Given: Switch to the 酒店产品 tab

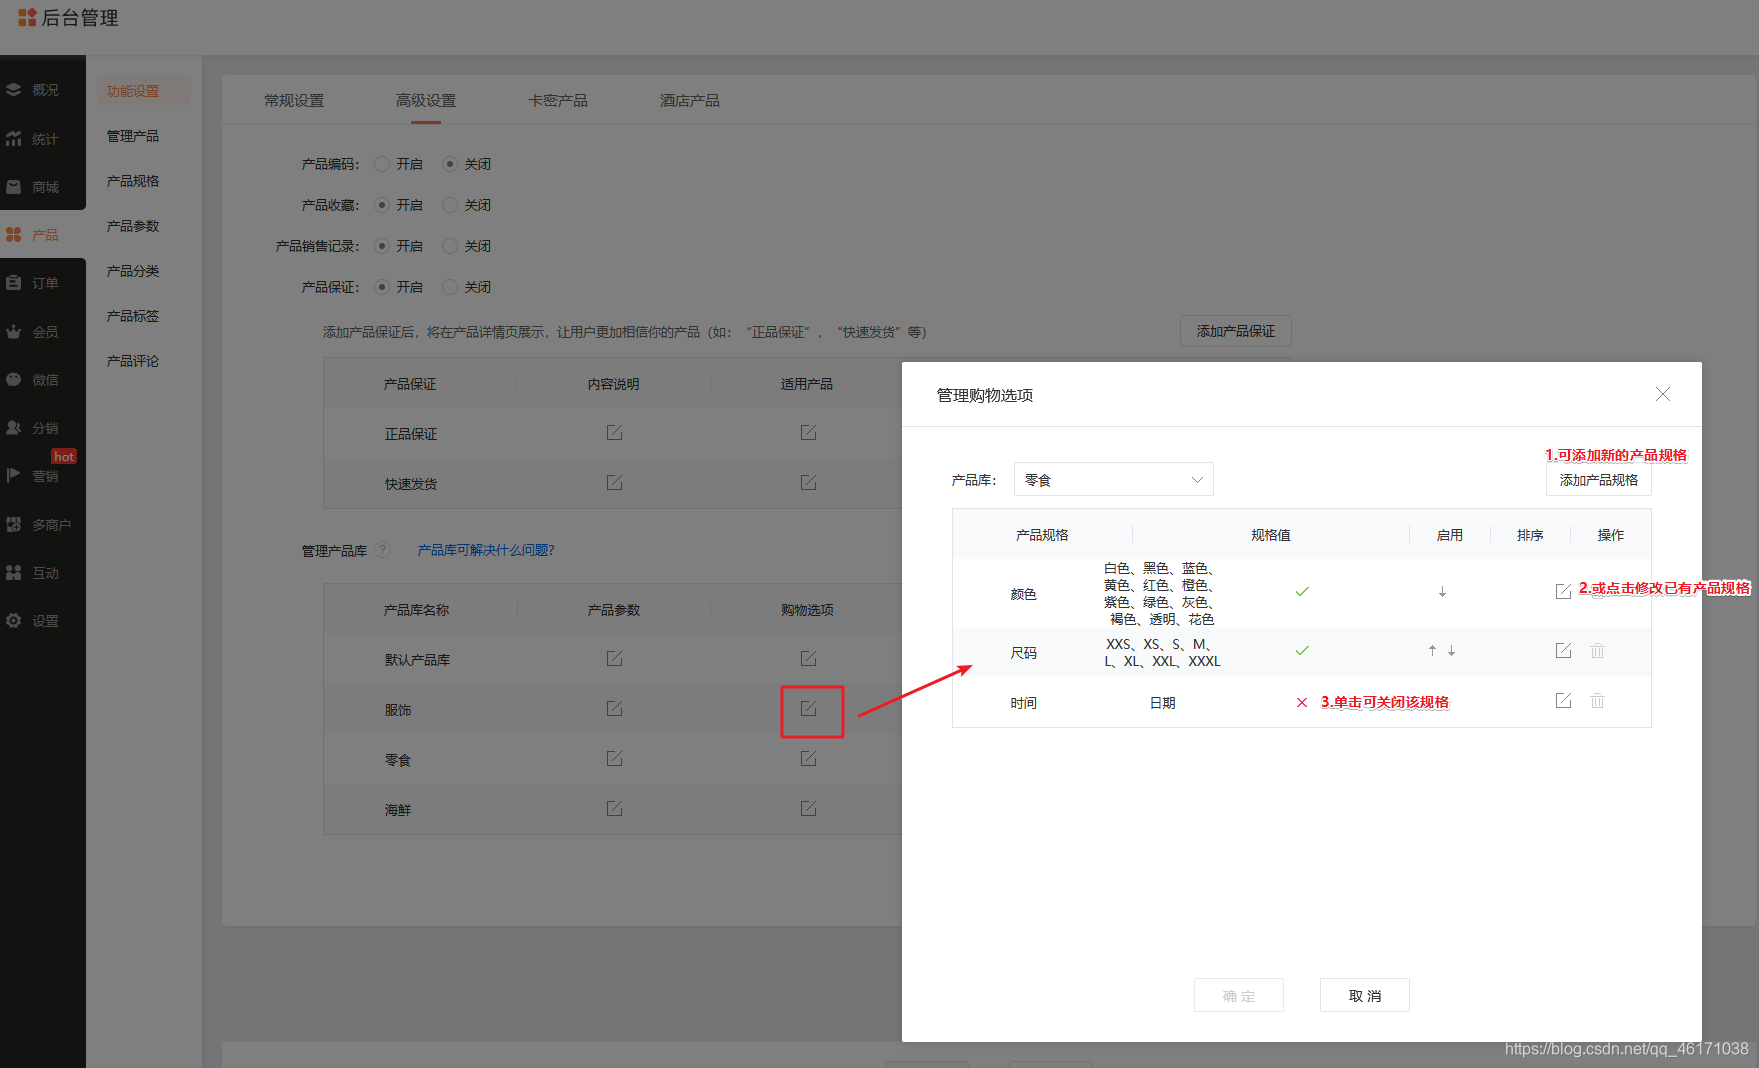Looking at the screenshot, I should coord(690,101).
